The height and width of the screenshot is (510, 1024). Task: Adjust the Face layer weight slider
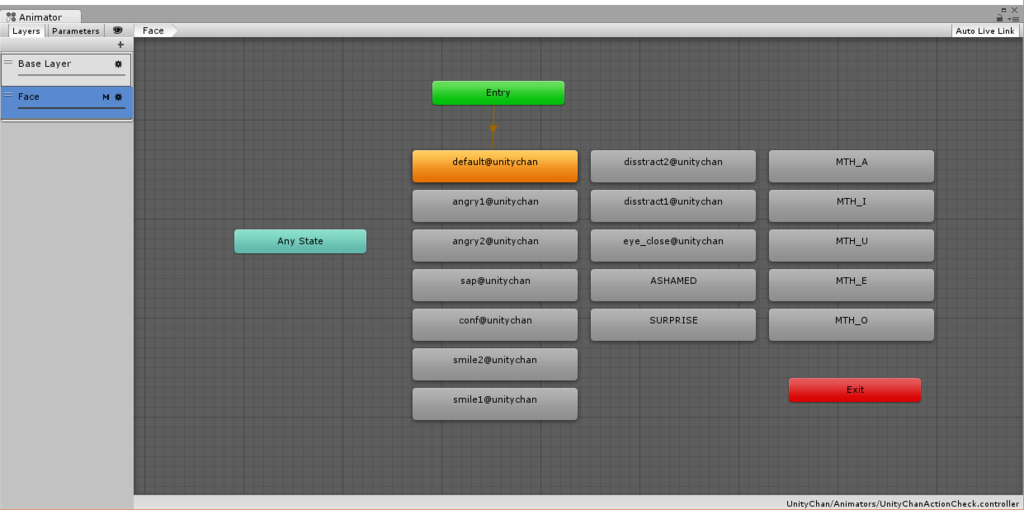pos(71,108)
